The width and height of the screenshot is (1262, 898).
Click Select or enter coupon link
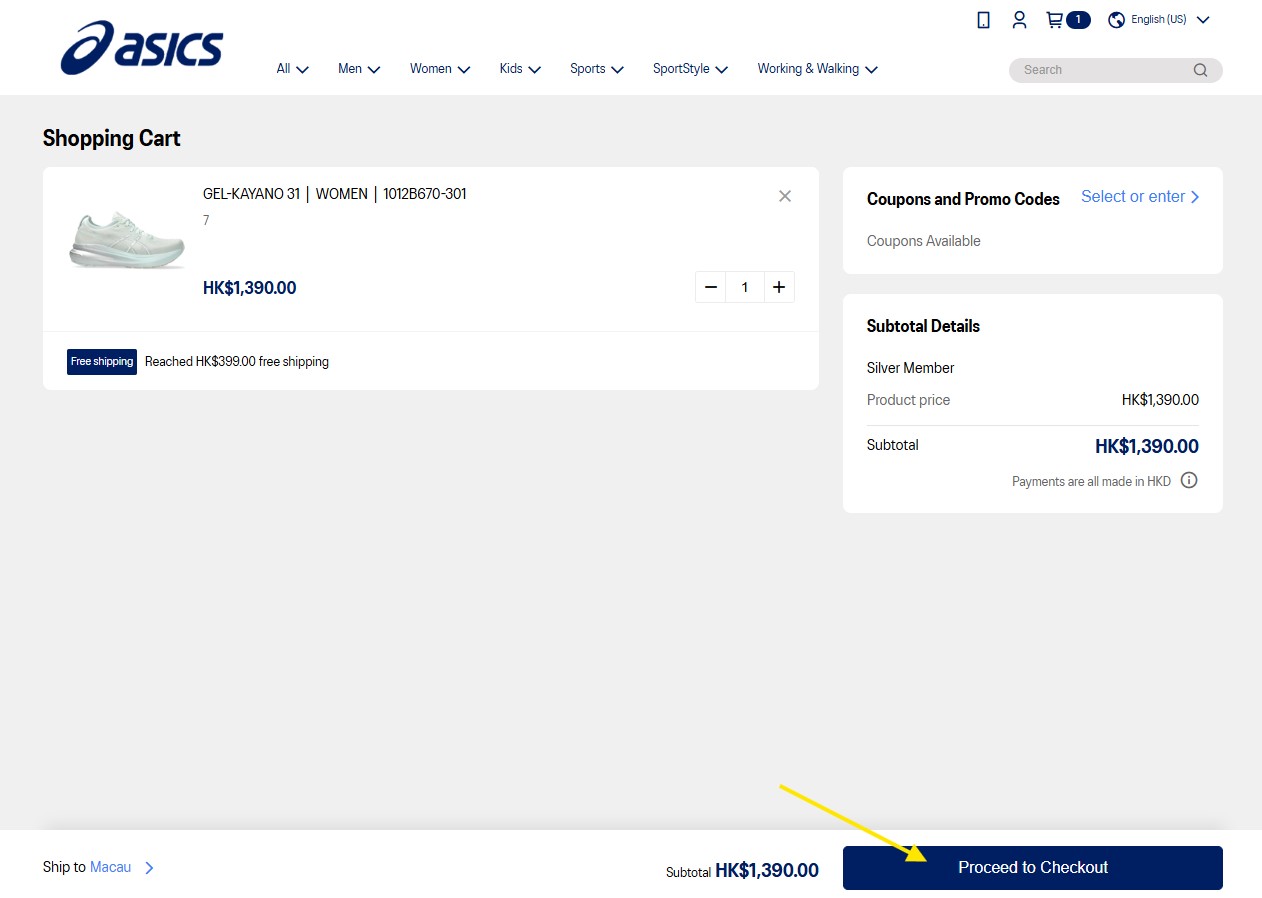point(1140,197)
